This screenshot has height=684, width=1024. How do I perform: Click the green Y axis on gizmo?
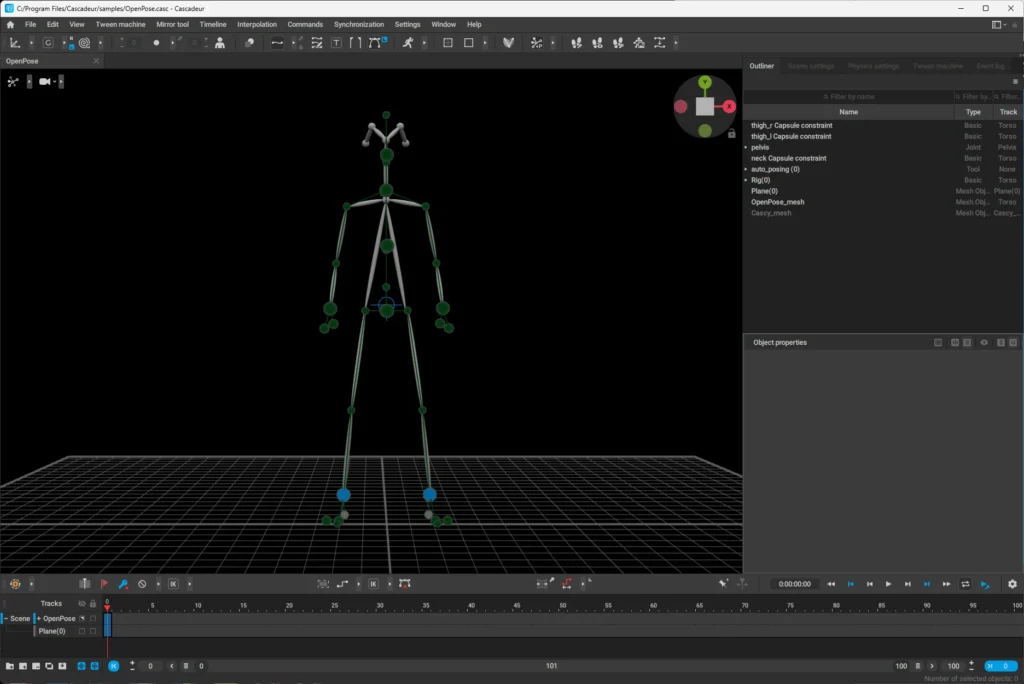(705, 81)
